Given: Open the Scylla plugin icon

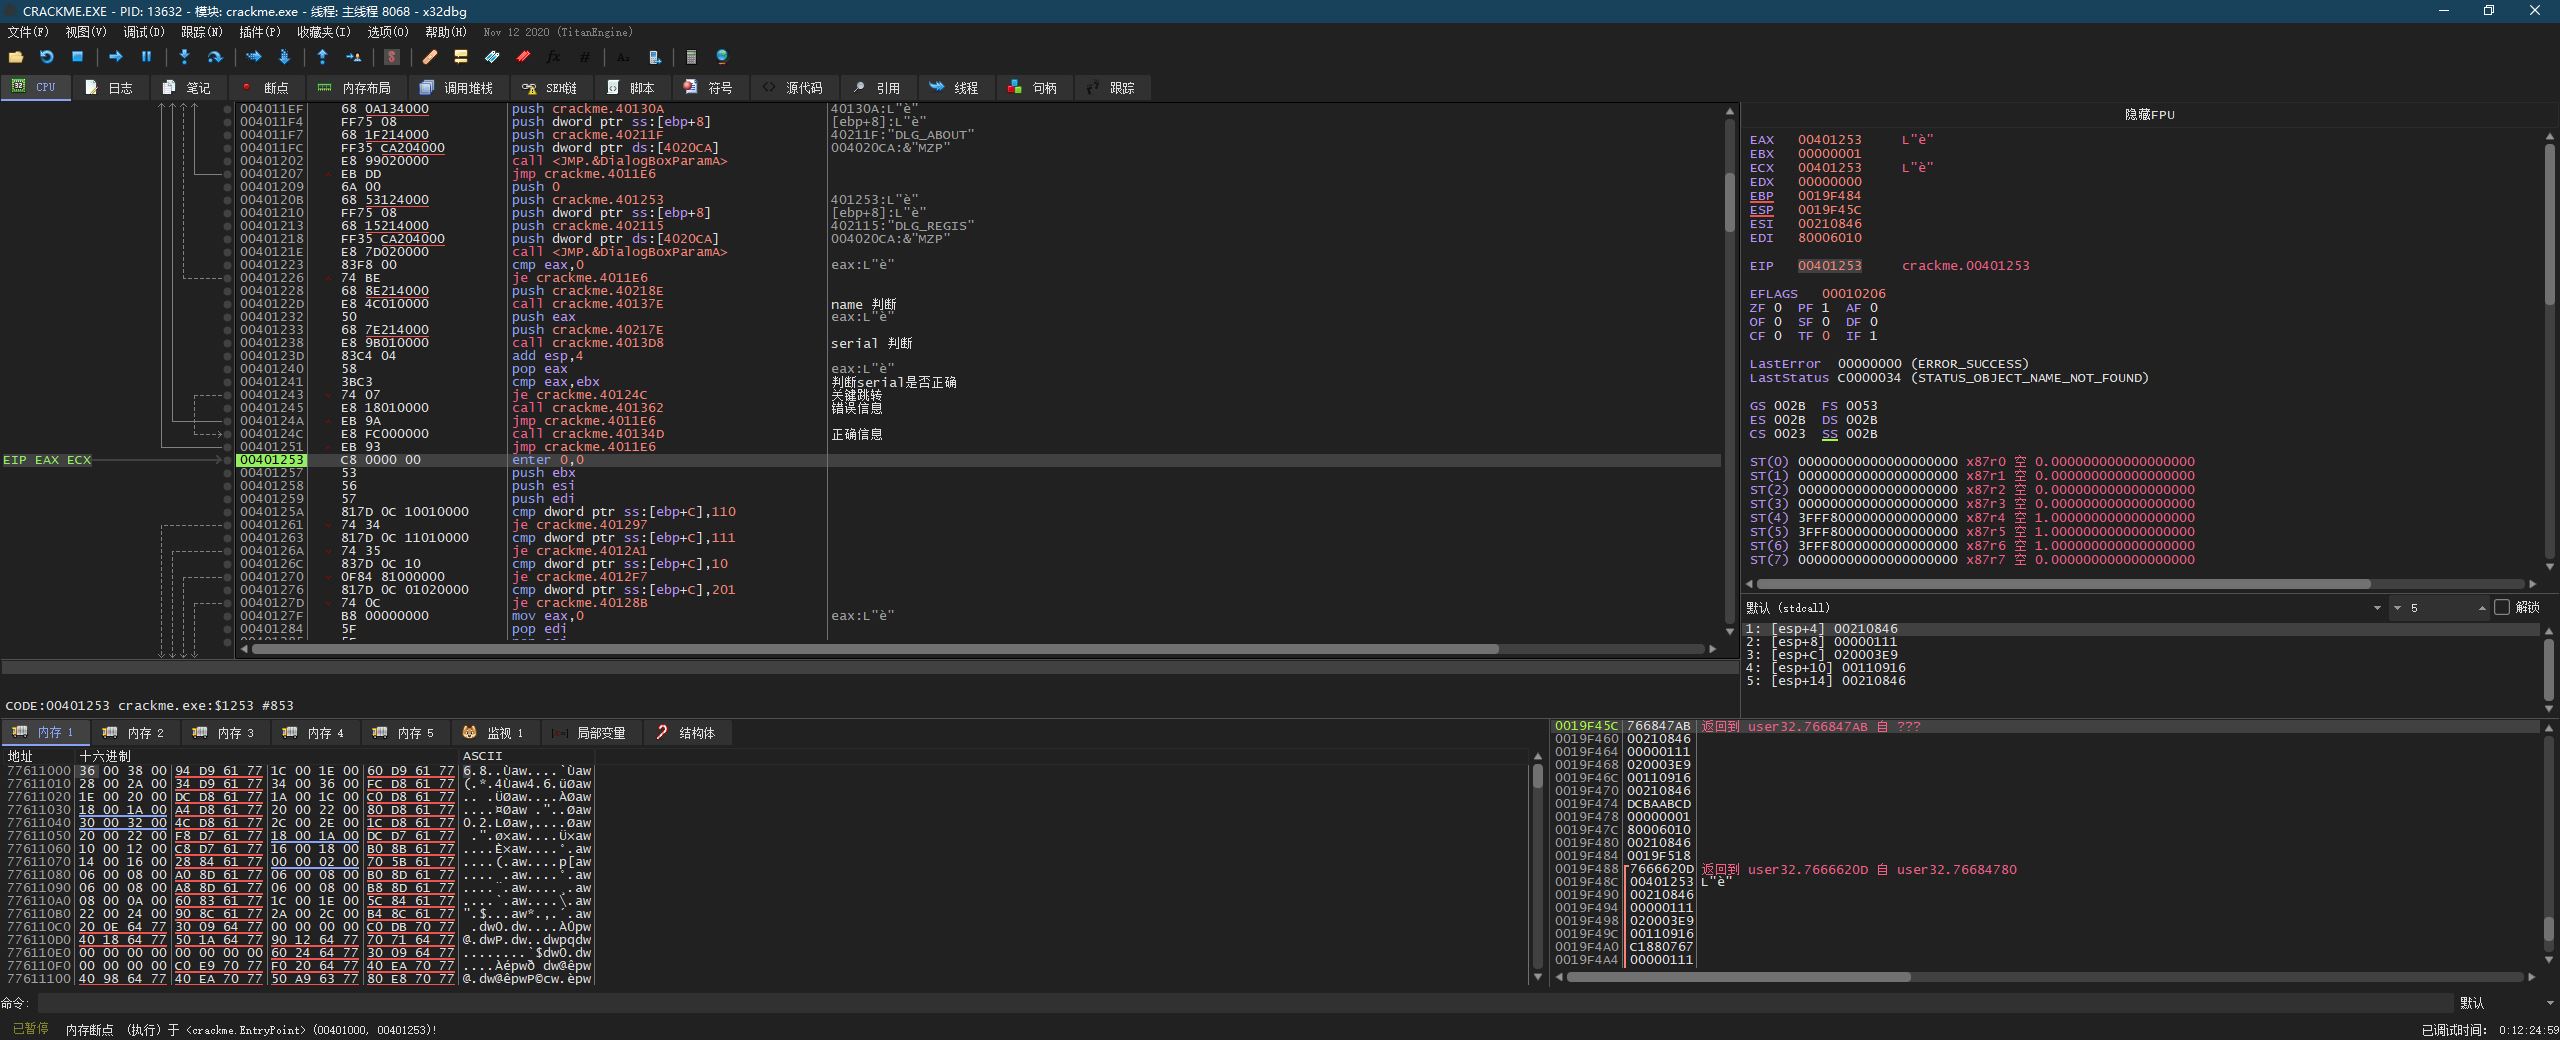Looking at the screenshot, I should (x=392, y=57).
